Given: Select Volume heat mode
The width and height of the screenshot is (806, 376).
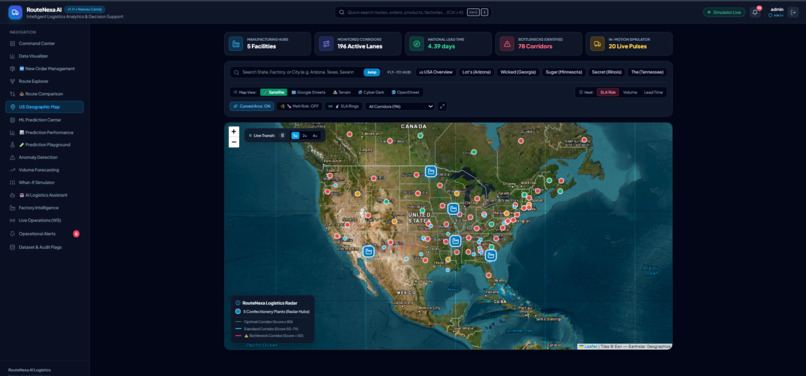Looking at the screenshot, I should click(630, 93).
